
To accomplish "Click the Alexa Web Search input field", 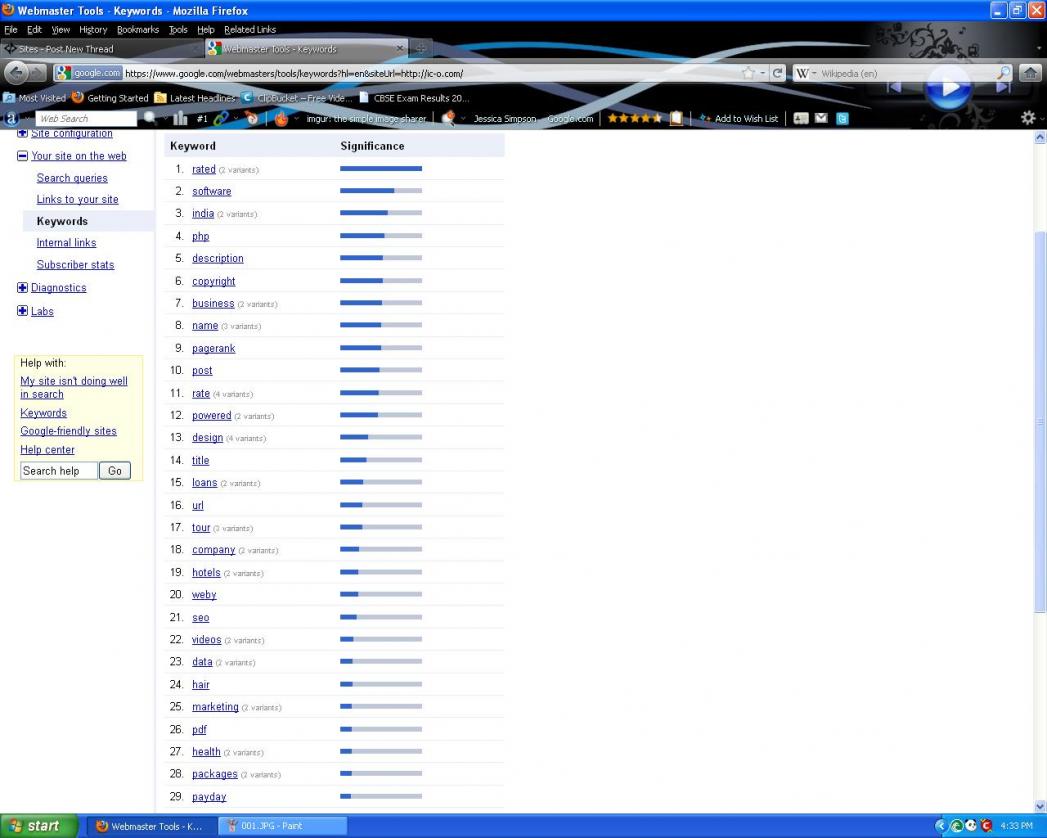I will (x=86, y=118).
